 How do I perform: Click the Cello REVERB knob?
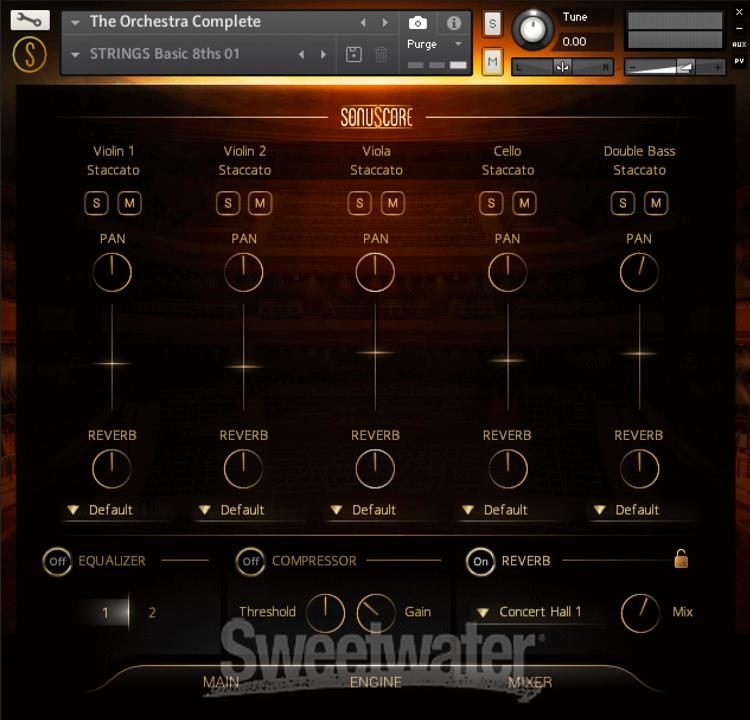click(x=508, y=468)
